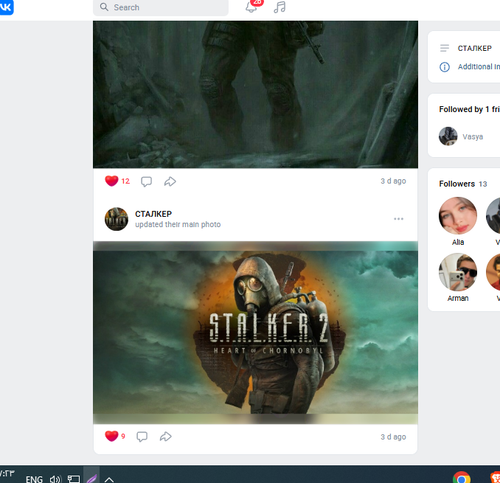This screenshot has width=500, height=483.
Task: Open the VK home logo
Action: pos(6,7)
